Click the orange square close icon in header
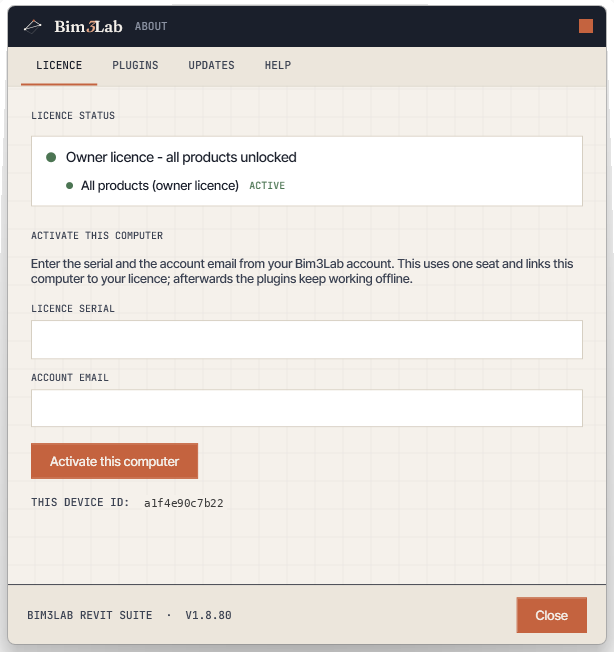614x652 pixels. point(586,26)
